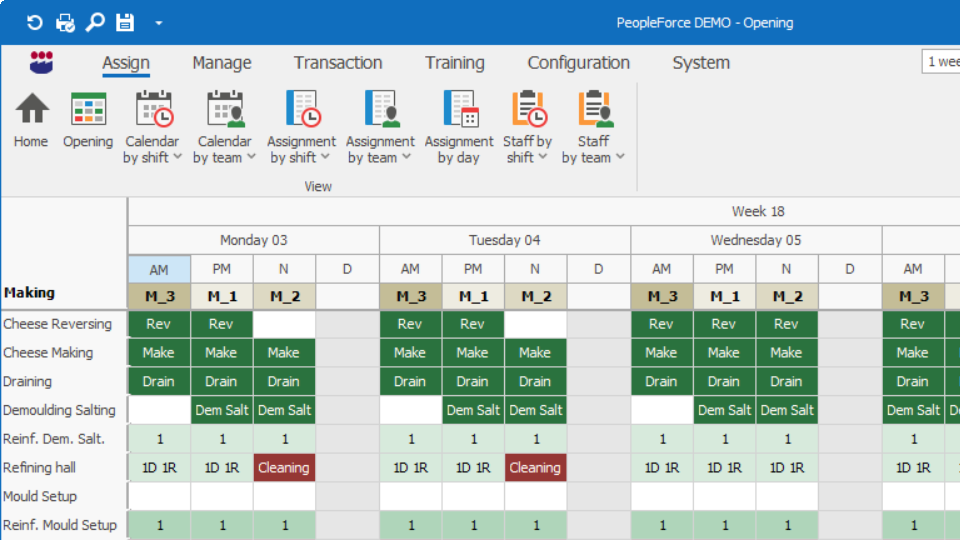960x540 pixels.
Task: Open the quick access toolbar customize arrow
Action: tap(158, 23)
